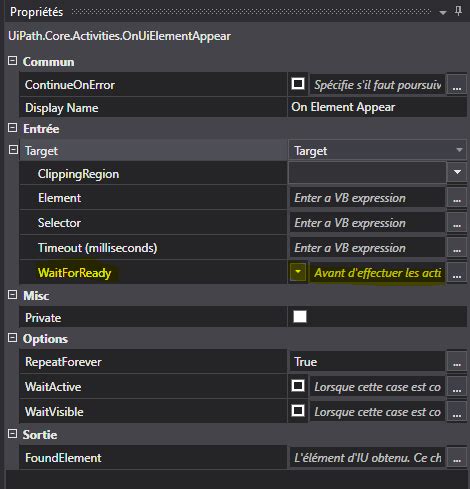Viewport: 470px width, 489px height.
Task: Select the WaitActive property label
Action: click(53, 387)
